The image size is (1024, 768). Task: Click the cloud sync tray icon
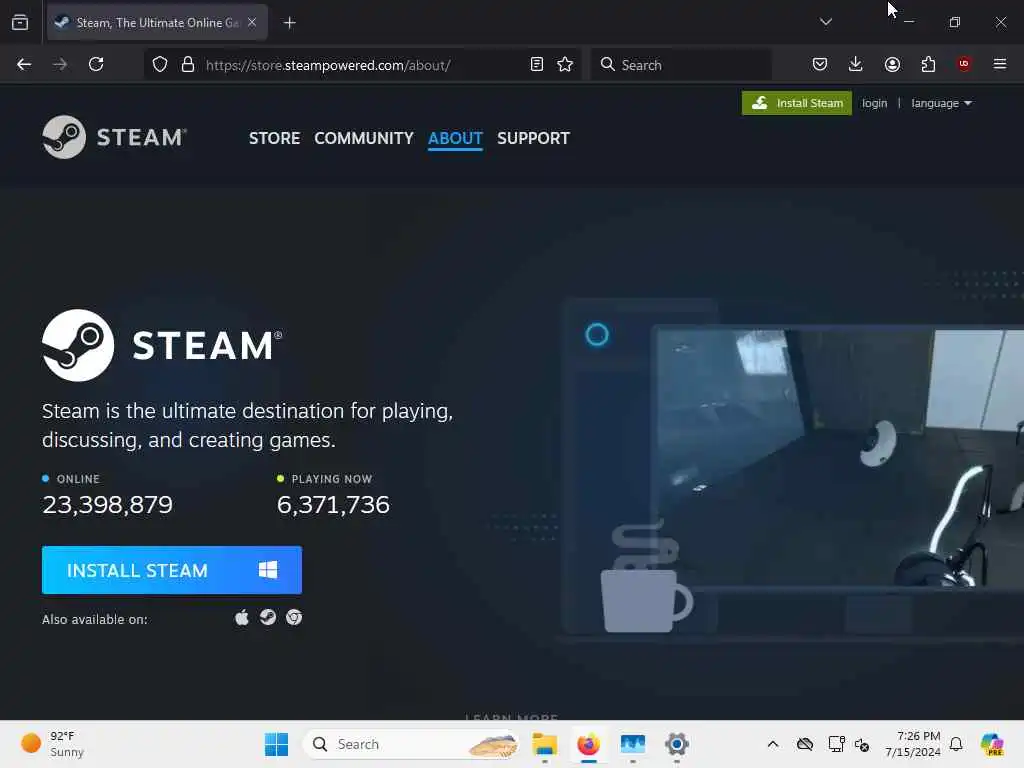pos(805,744)
